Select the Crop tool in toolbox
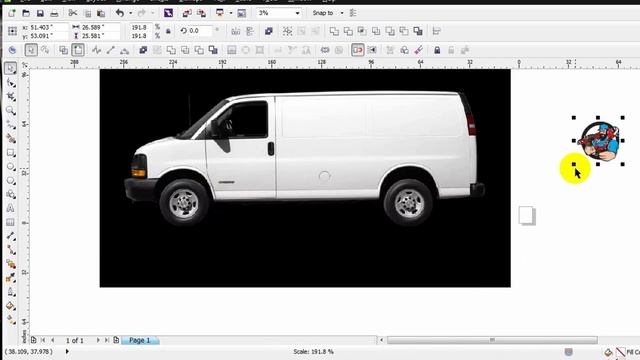Screen dimensions: 640x360 coord(11,97)
